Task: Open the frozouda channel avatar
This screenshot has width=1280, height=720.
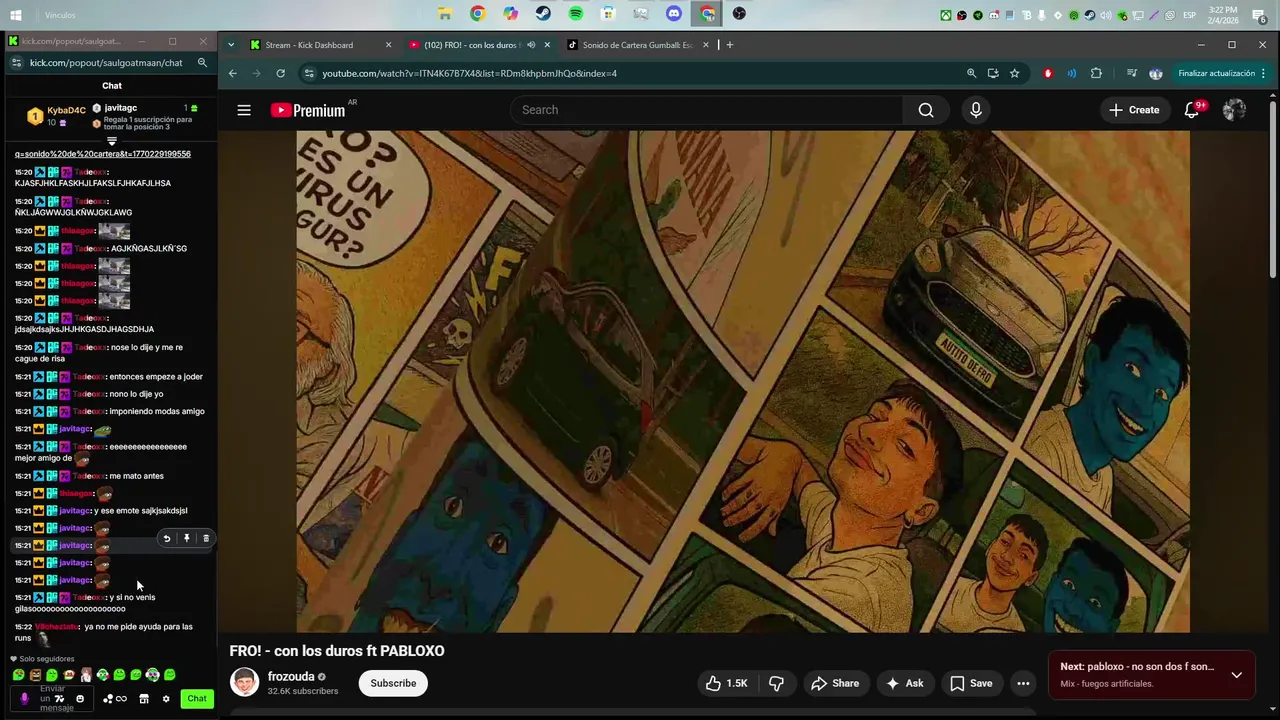Action: pyautogui.click(x=244, y=683)
